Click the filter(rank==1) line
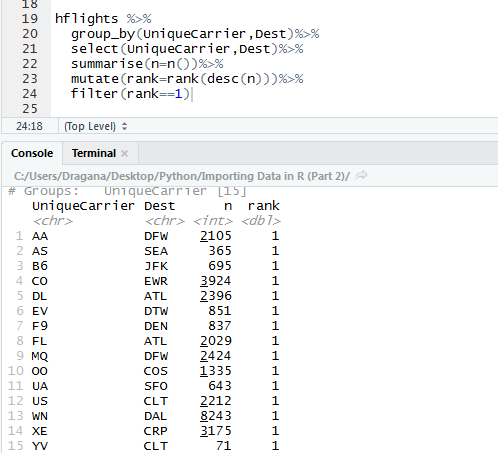 [x=130, y=94]
